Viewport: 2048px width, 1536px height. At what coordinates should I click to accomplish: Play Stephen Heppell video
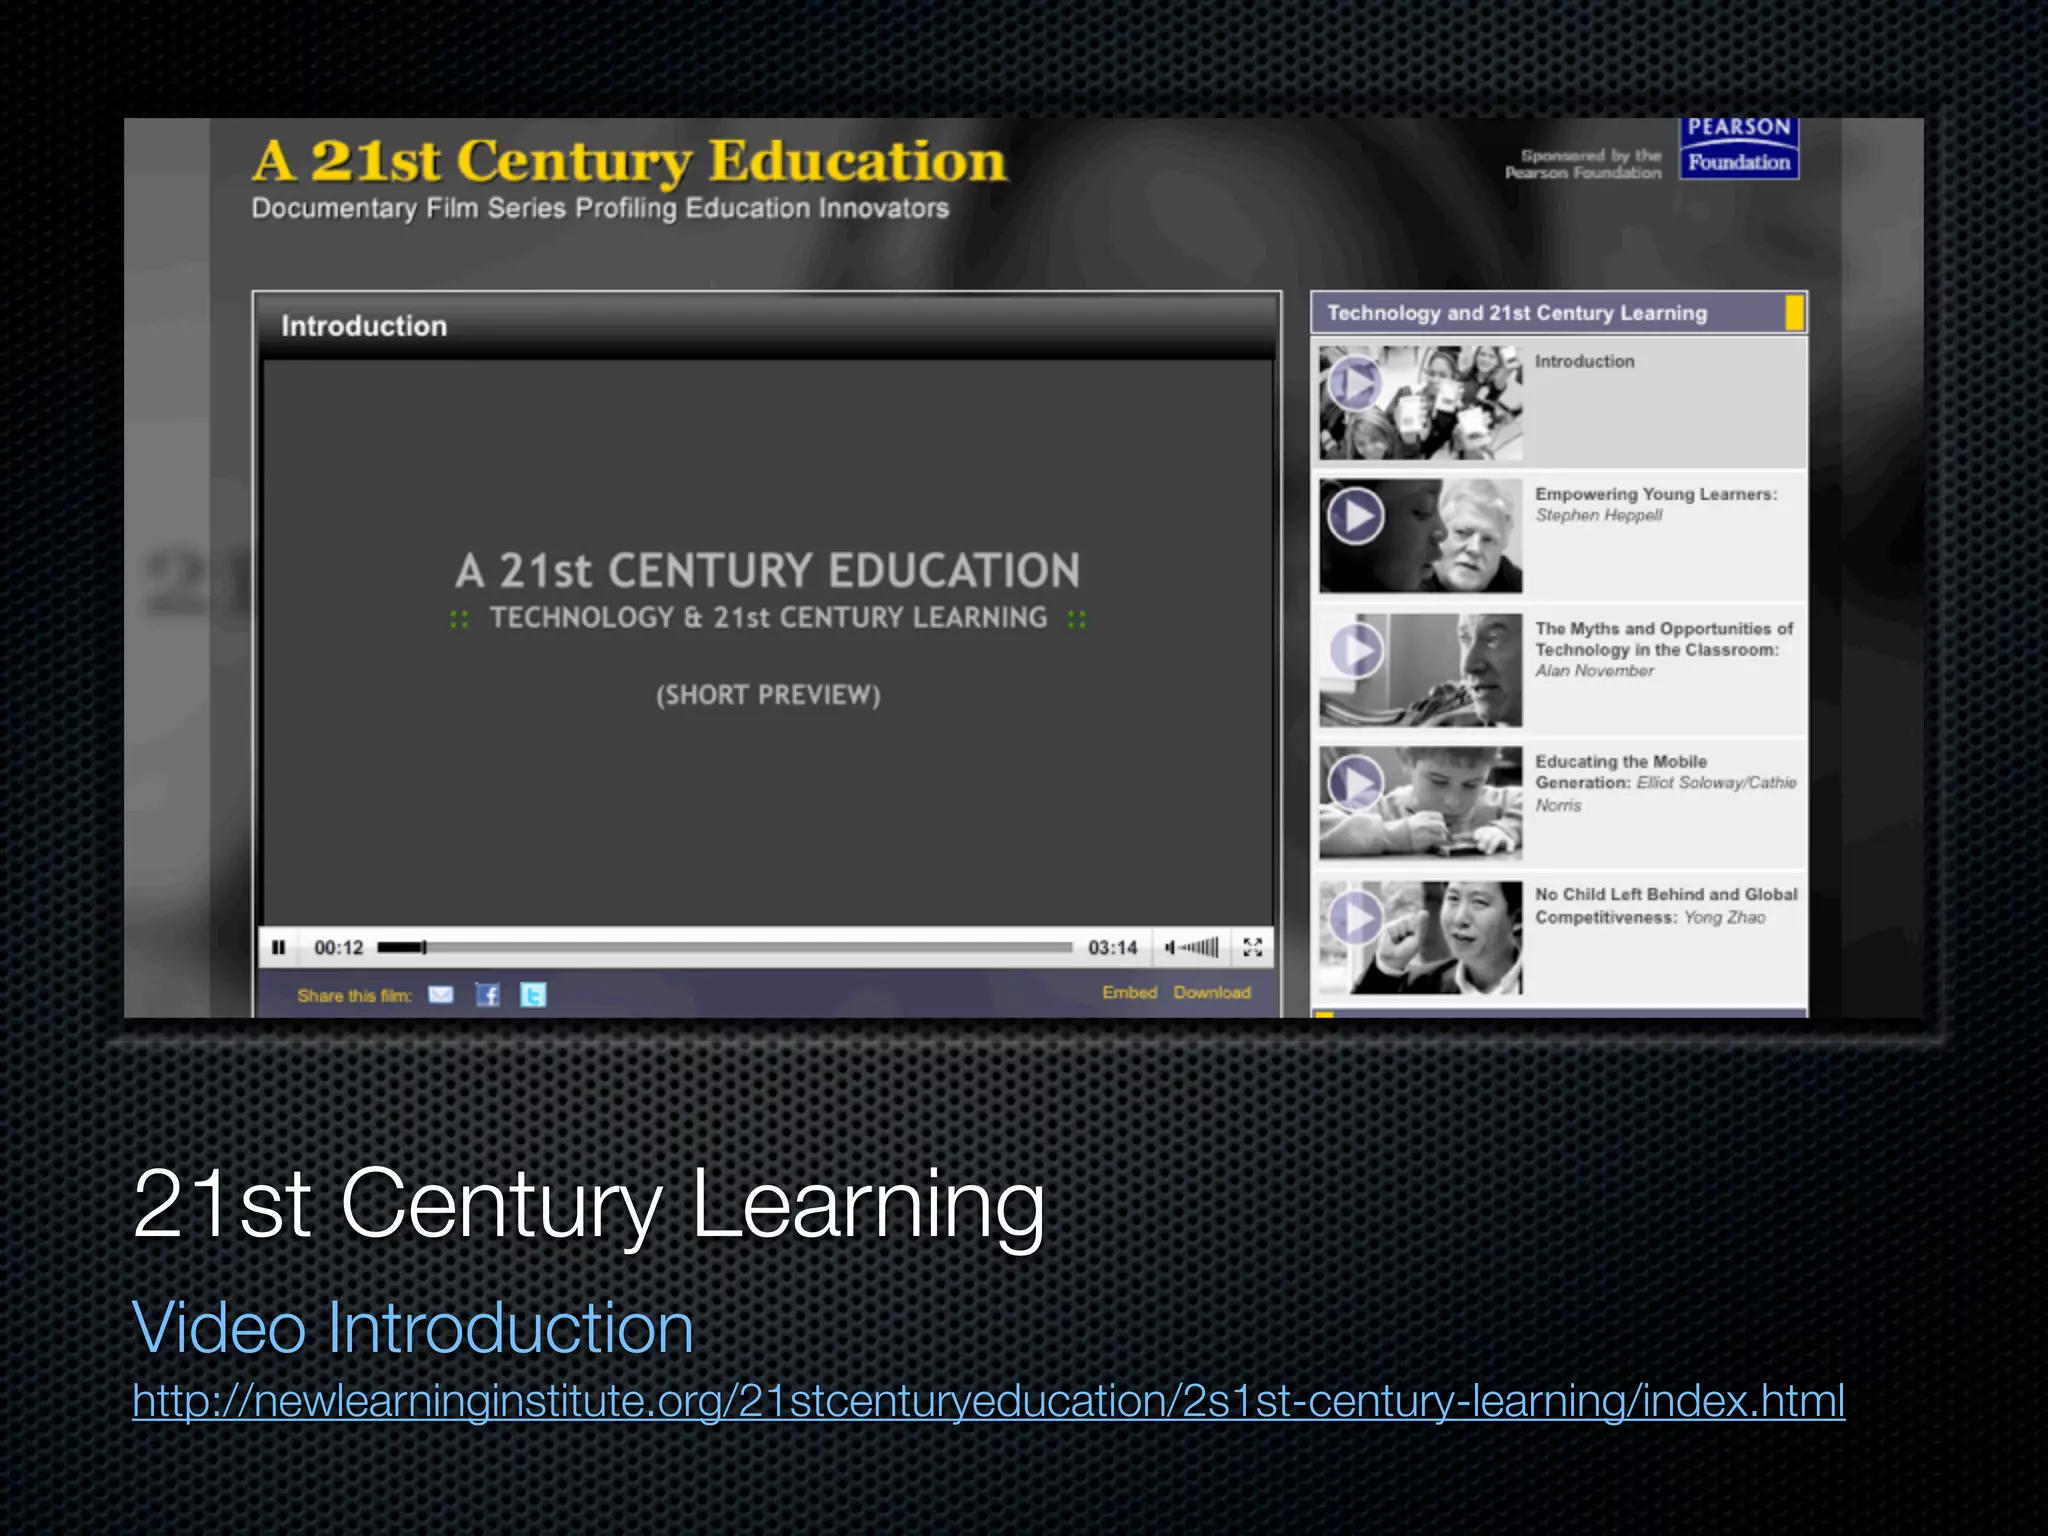[1356, 516]
